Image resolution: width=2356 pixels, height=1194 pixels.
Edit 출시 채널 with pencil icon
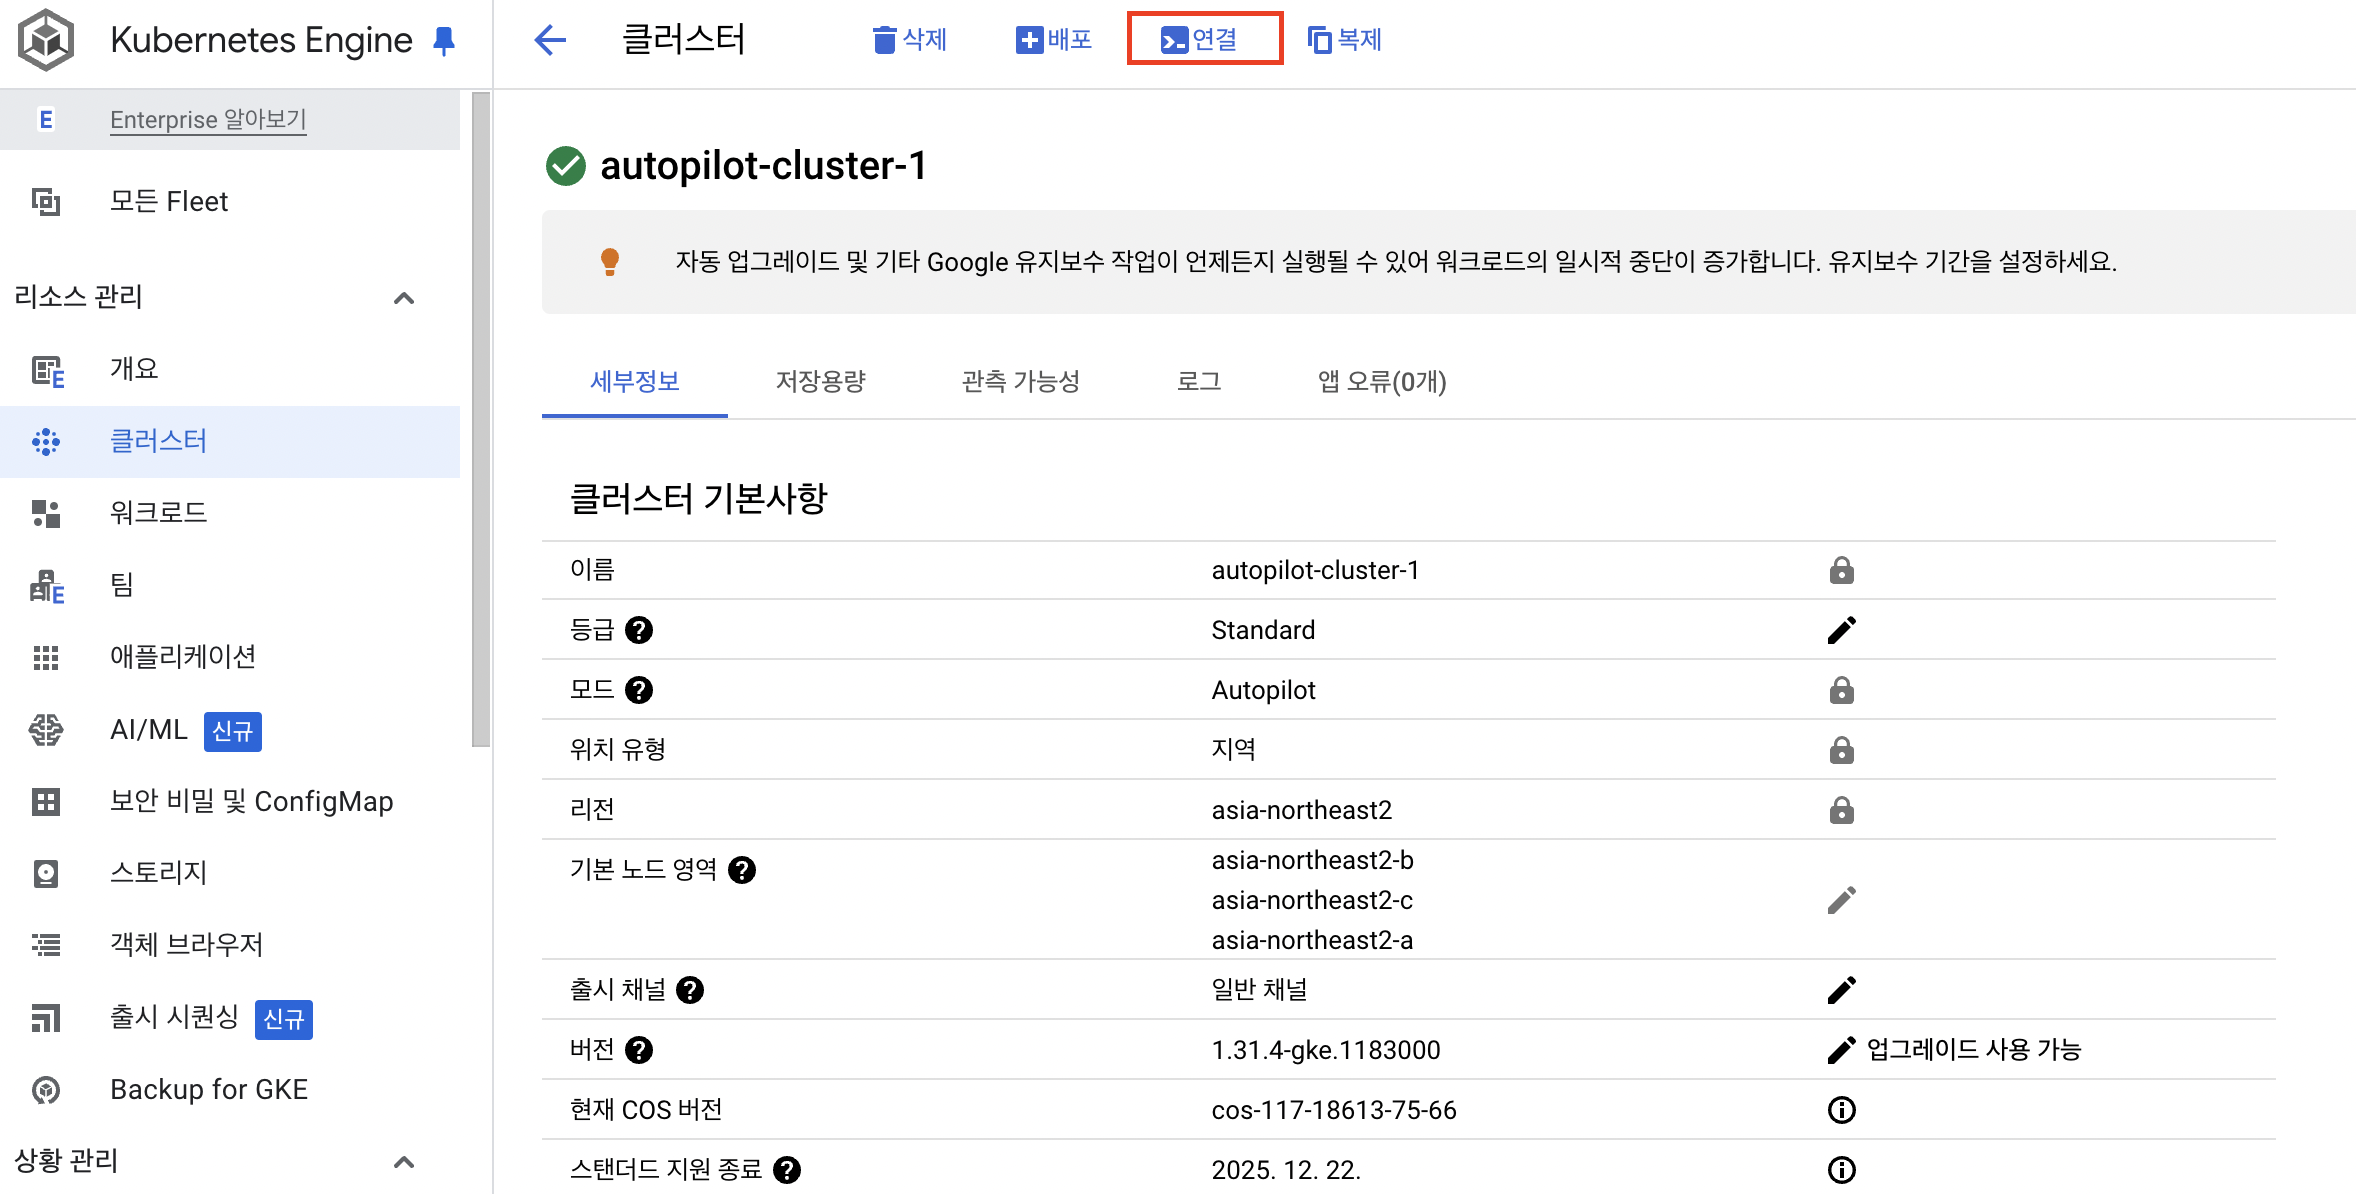click(1842, 990)
